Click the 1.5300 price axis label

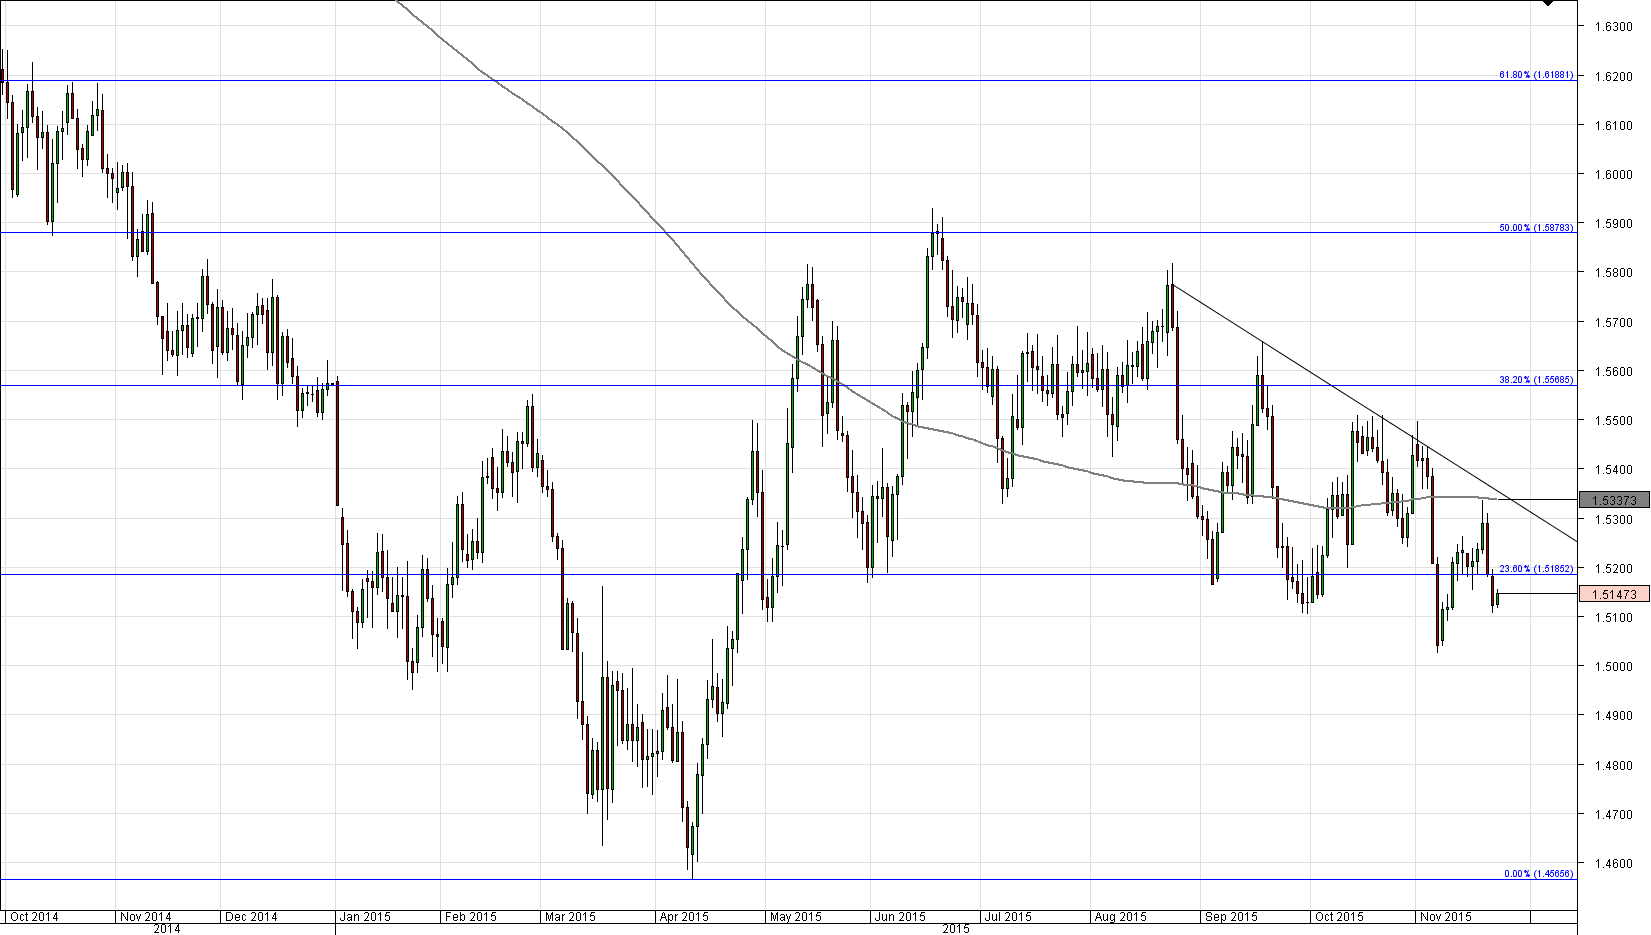tap(1612, 520)
